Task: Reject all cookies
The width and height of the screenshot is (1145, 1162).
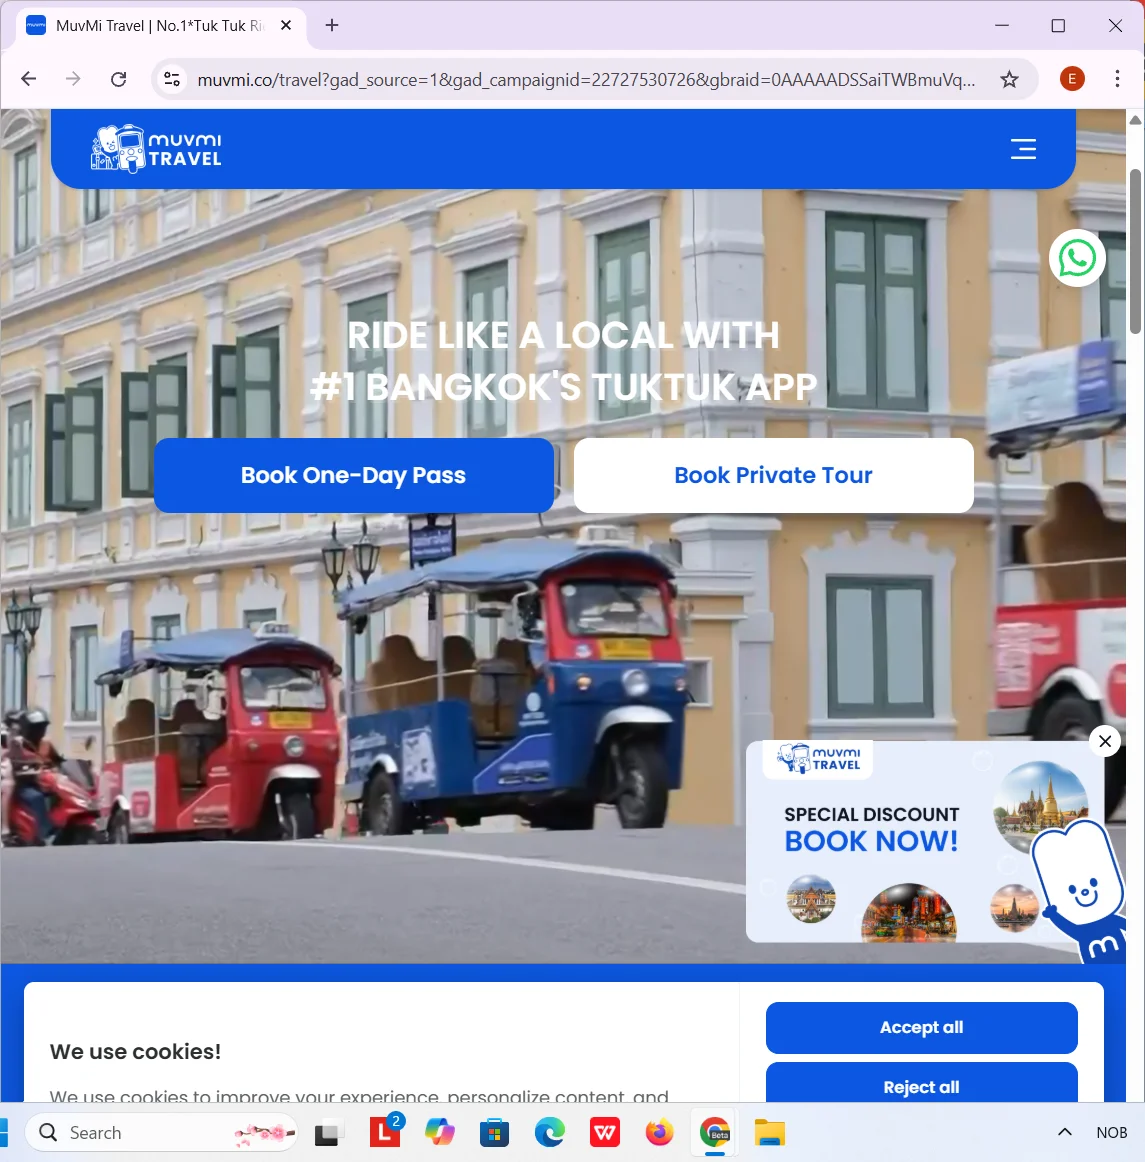Action: pyautogui.click(x=921, y=1087)
